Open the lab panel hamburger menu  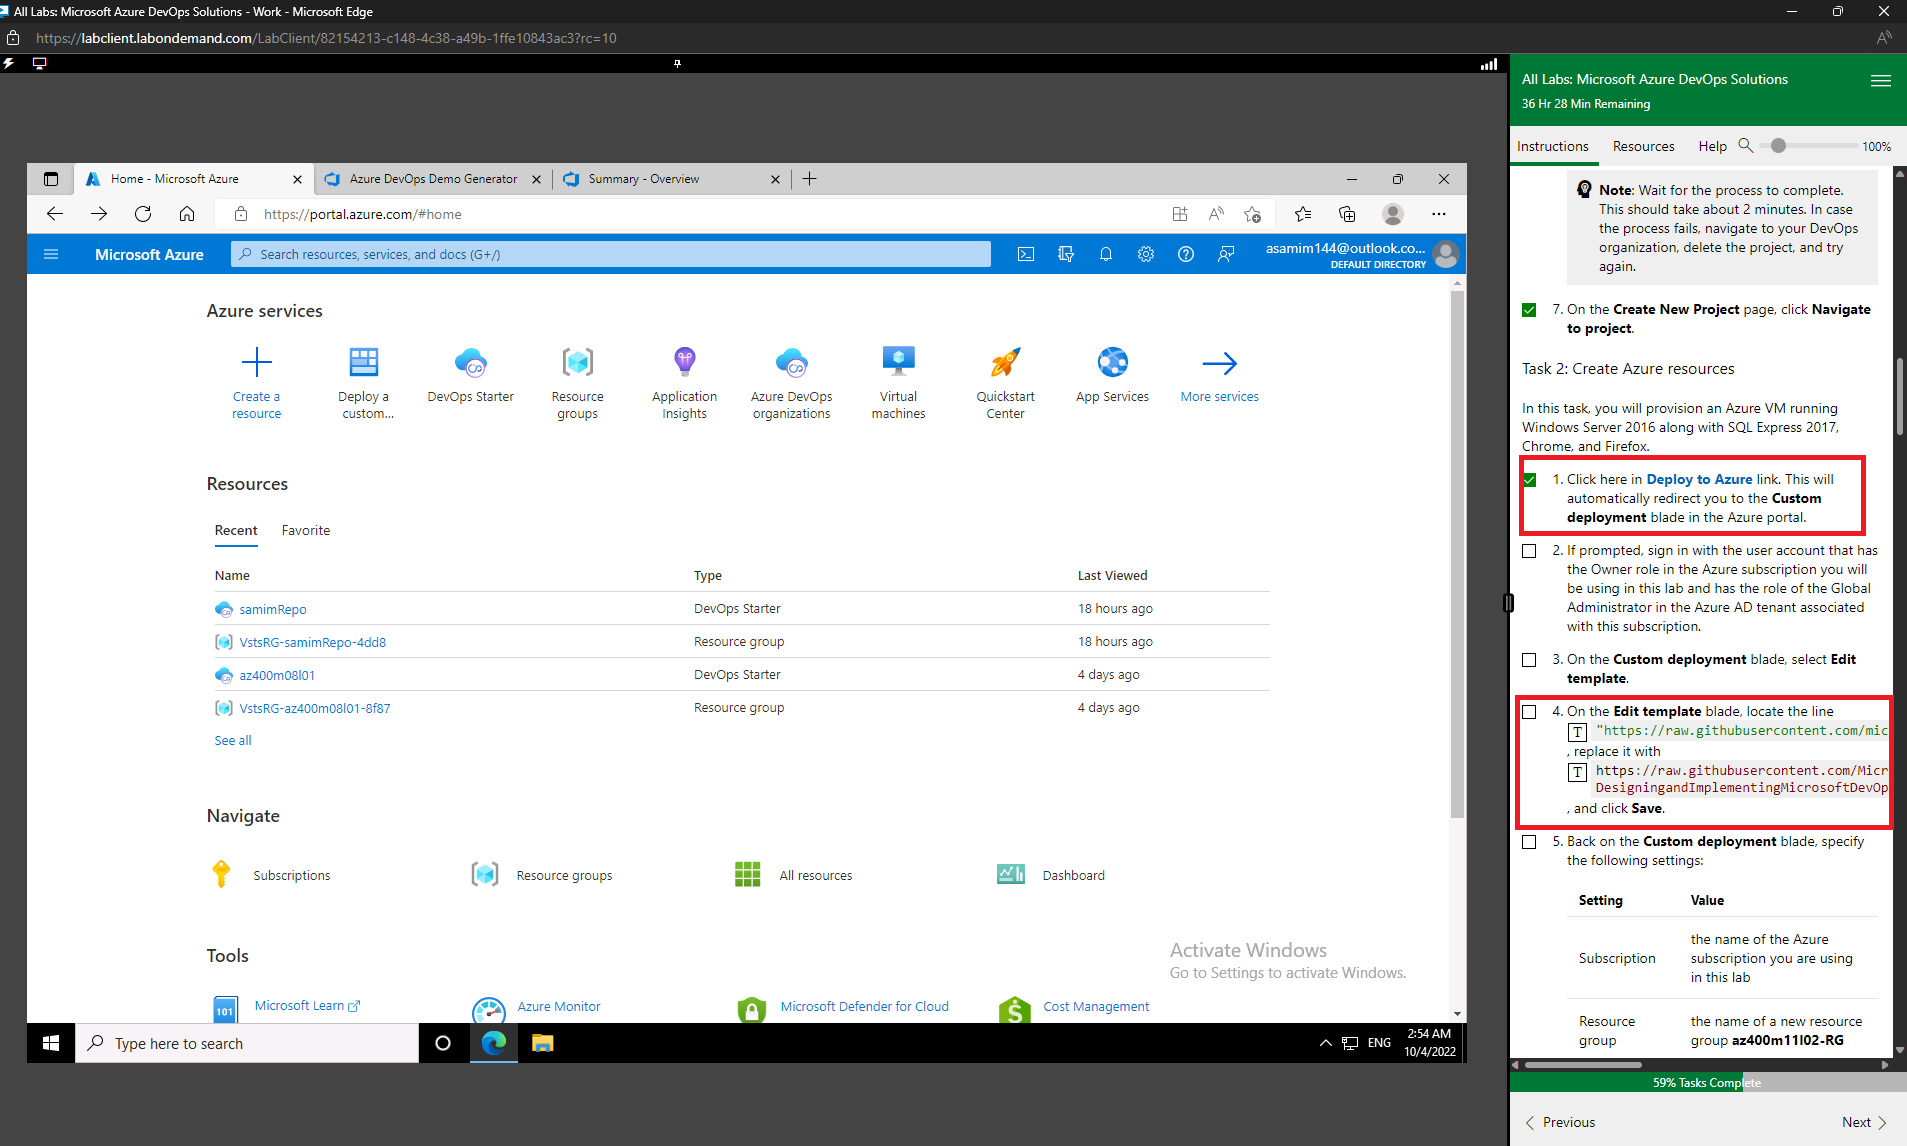pyautogui.click(x=1881, y=81)
